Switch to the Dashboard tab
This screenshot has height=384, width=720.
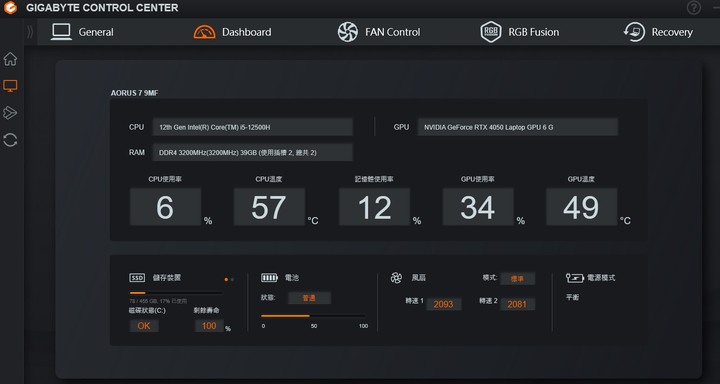pyautogui.click(x=232, y=32)
